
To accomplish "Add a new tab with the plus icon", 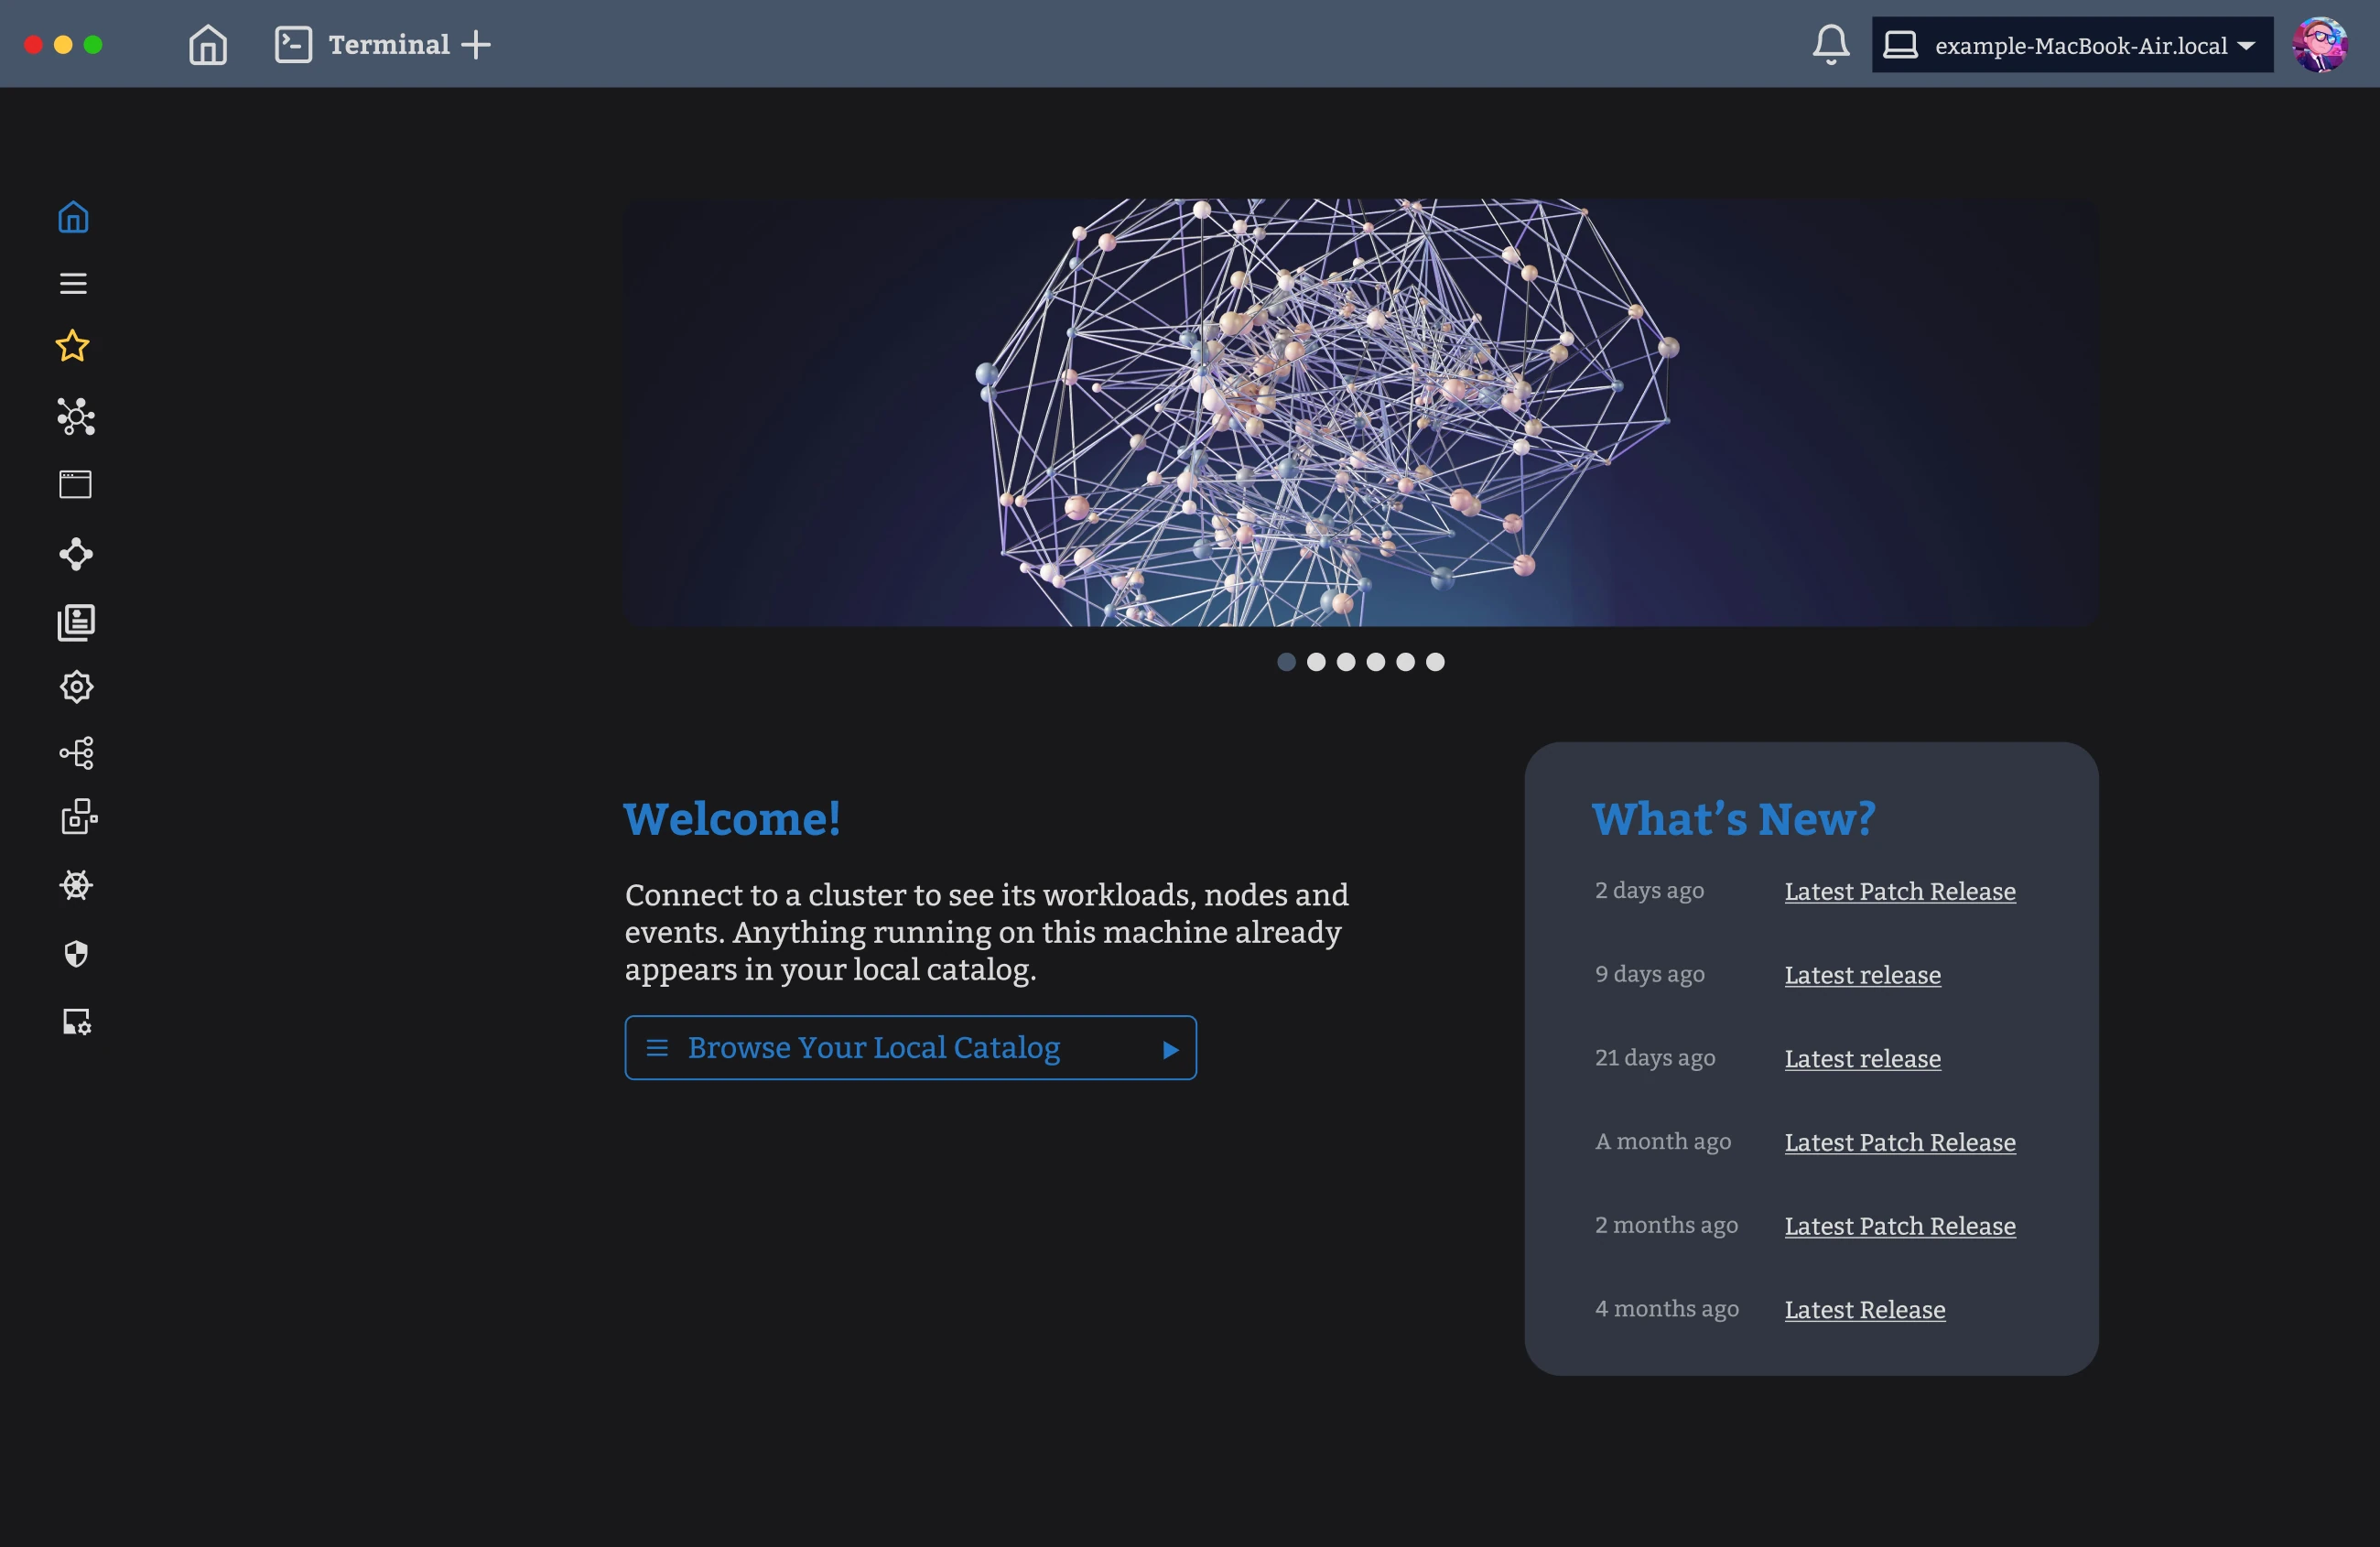I will tap(476, 45).
